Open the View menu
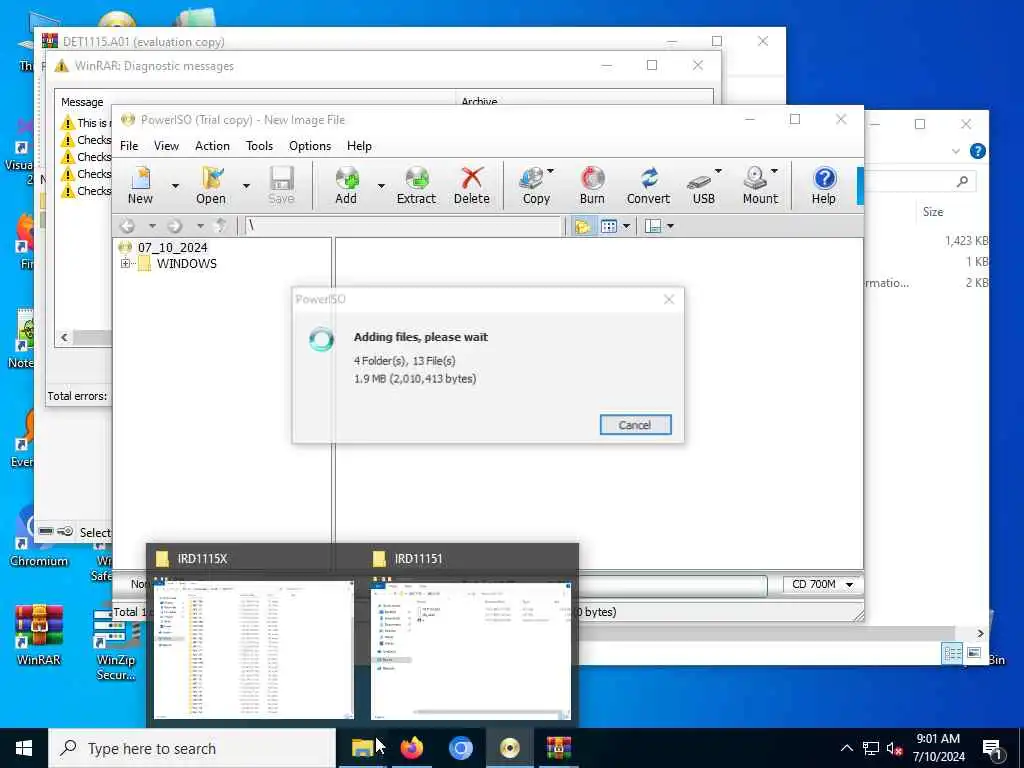The height and width of the screenshot is (768, 1024). pyautogui.click(x=167, y=146)
